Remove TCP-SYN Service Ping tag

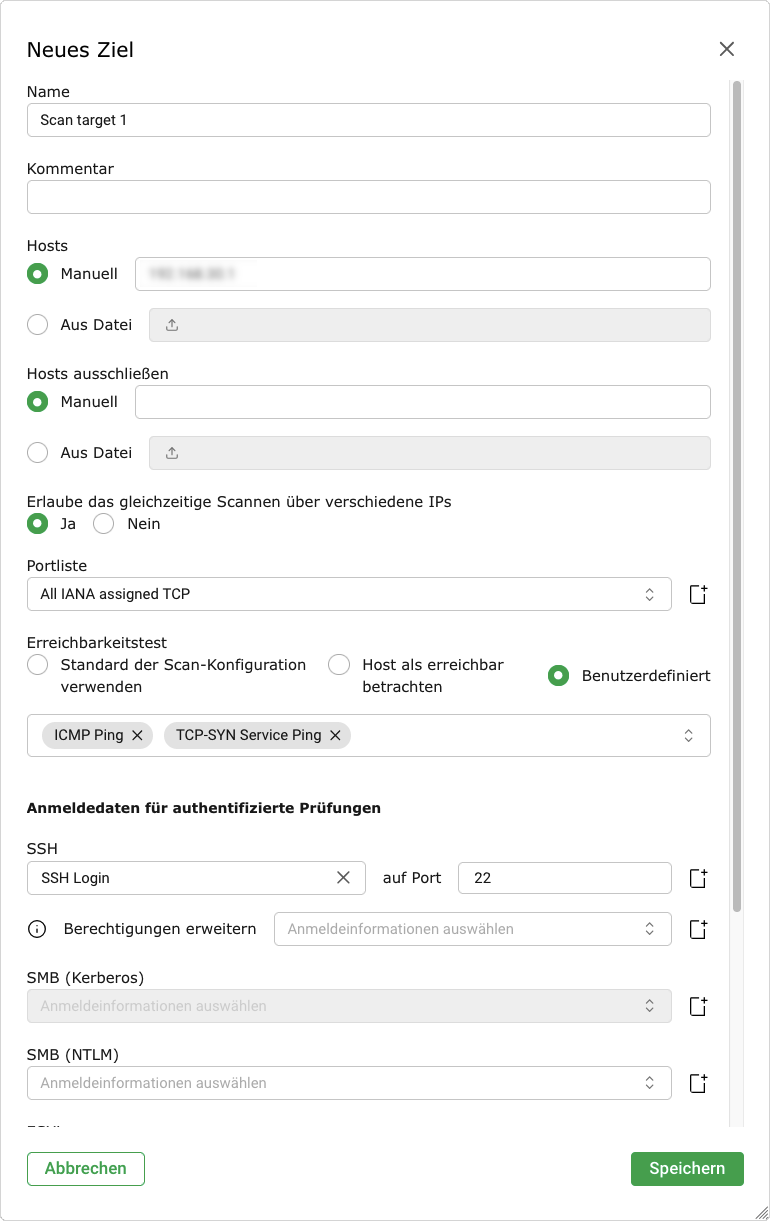point(335,735)
